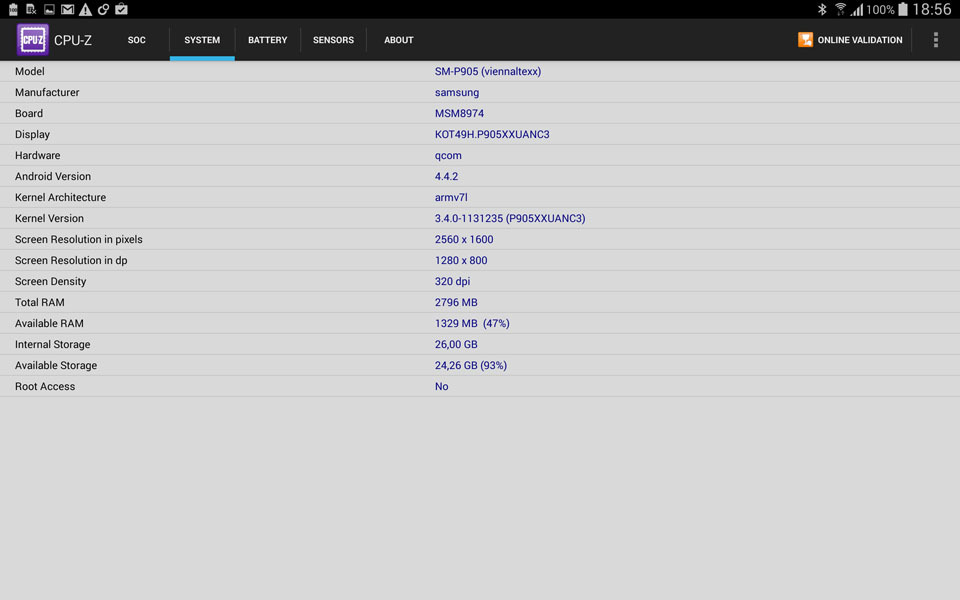Tap the Screen Density value 320 dpi

point(452,282)
